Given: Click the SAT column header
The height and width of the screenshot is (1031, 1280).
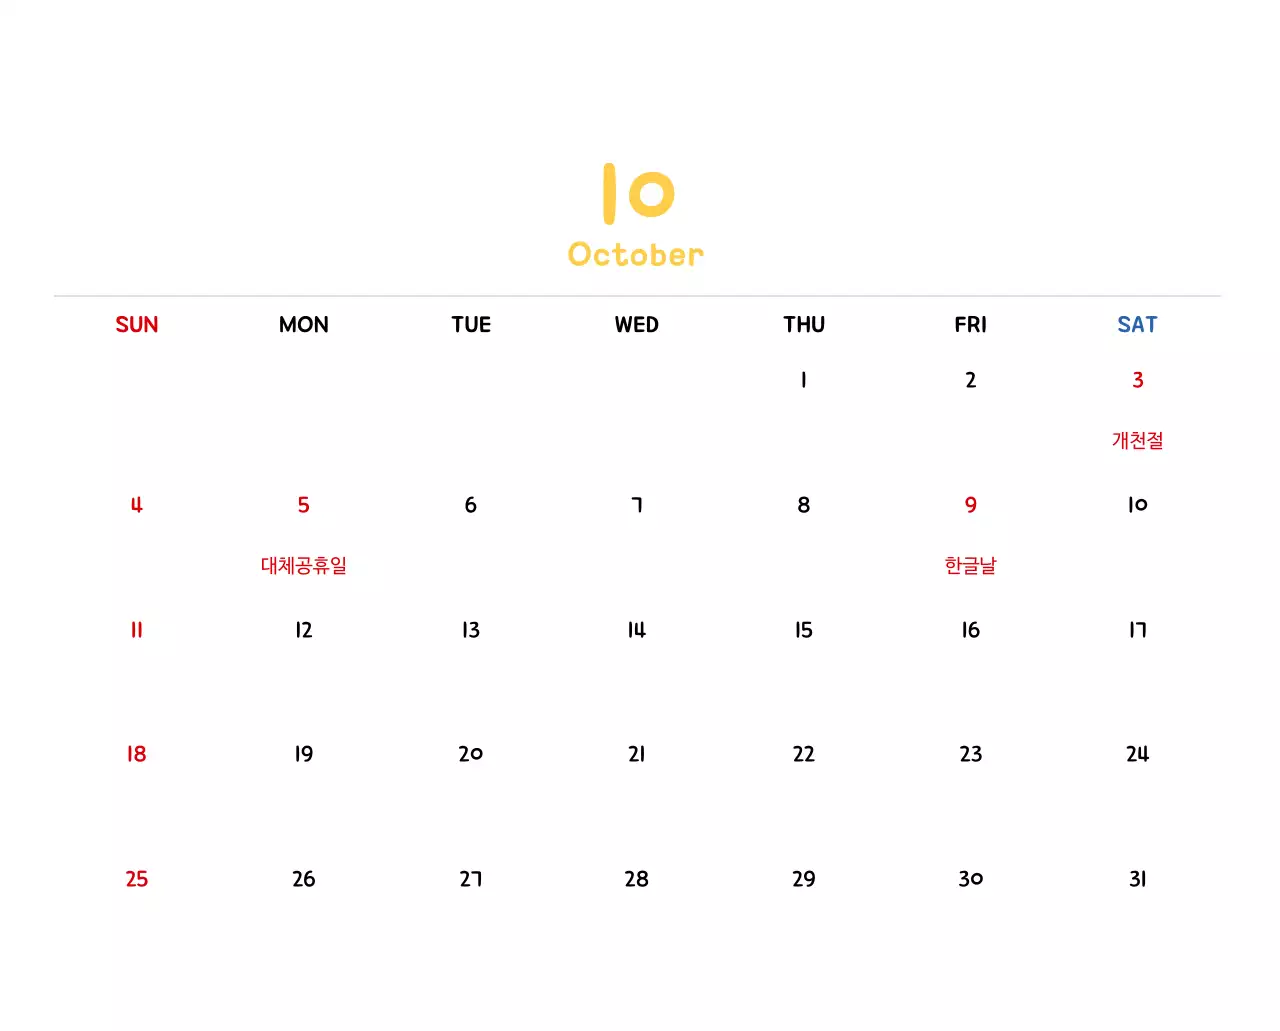Looking at the screenshot, I should [x=1137, y=324].
